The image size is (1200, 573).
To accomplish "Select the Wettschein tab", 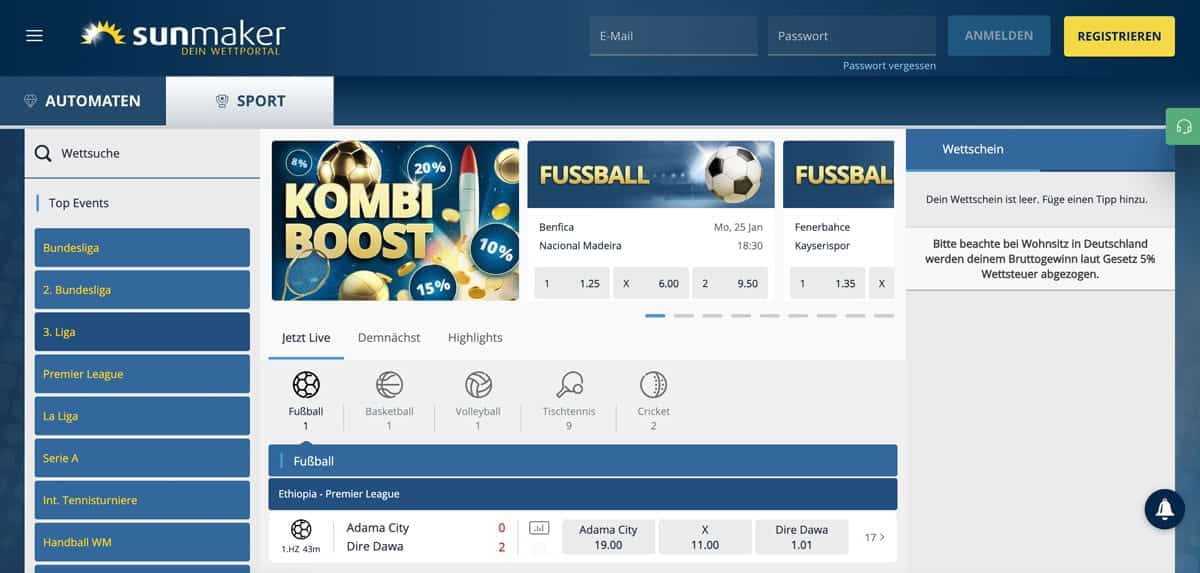I will click(973, 149).
